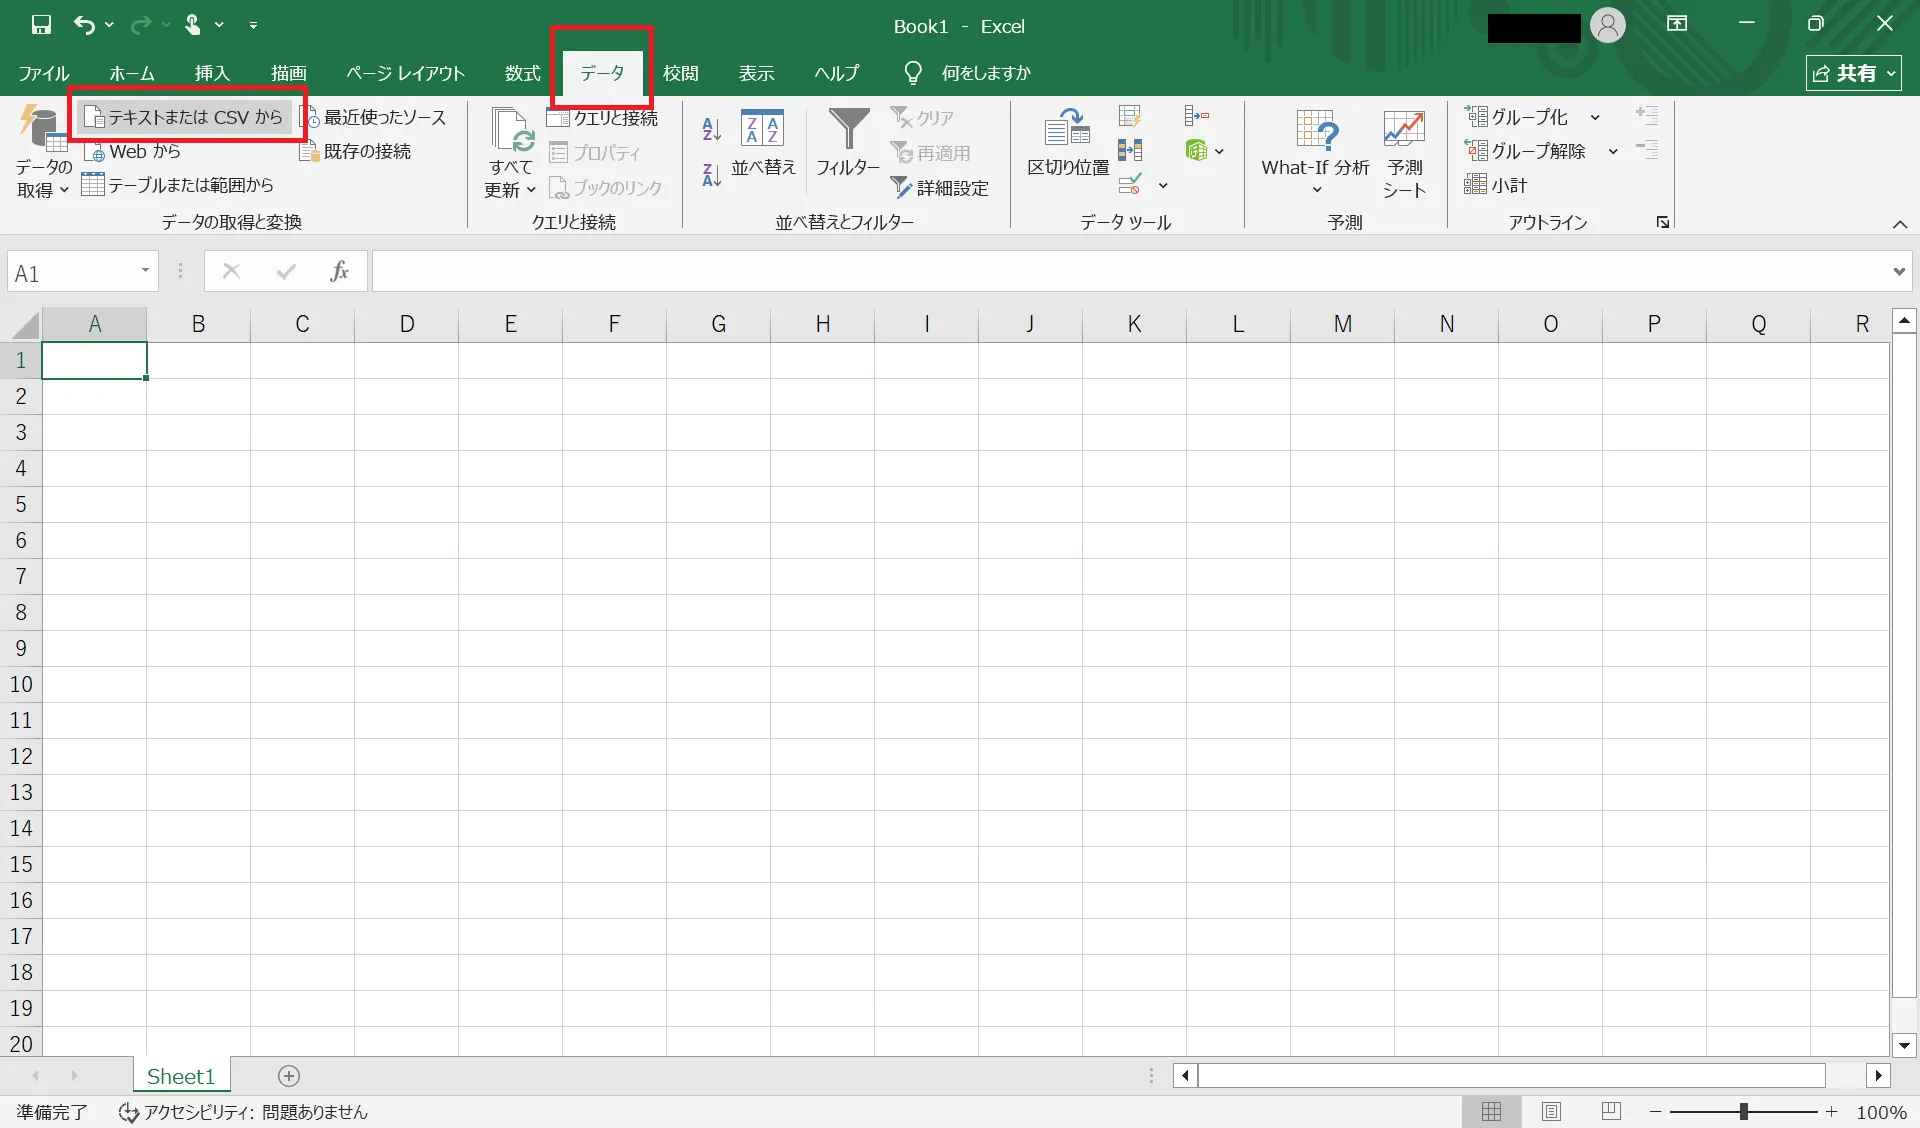1920x1128 pixels.
Task: Open the 数式 ribbon tab
Action: 522,73
